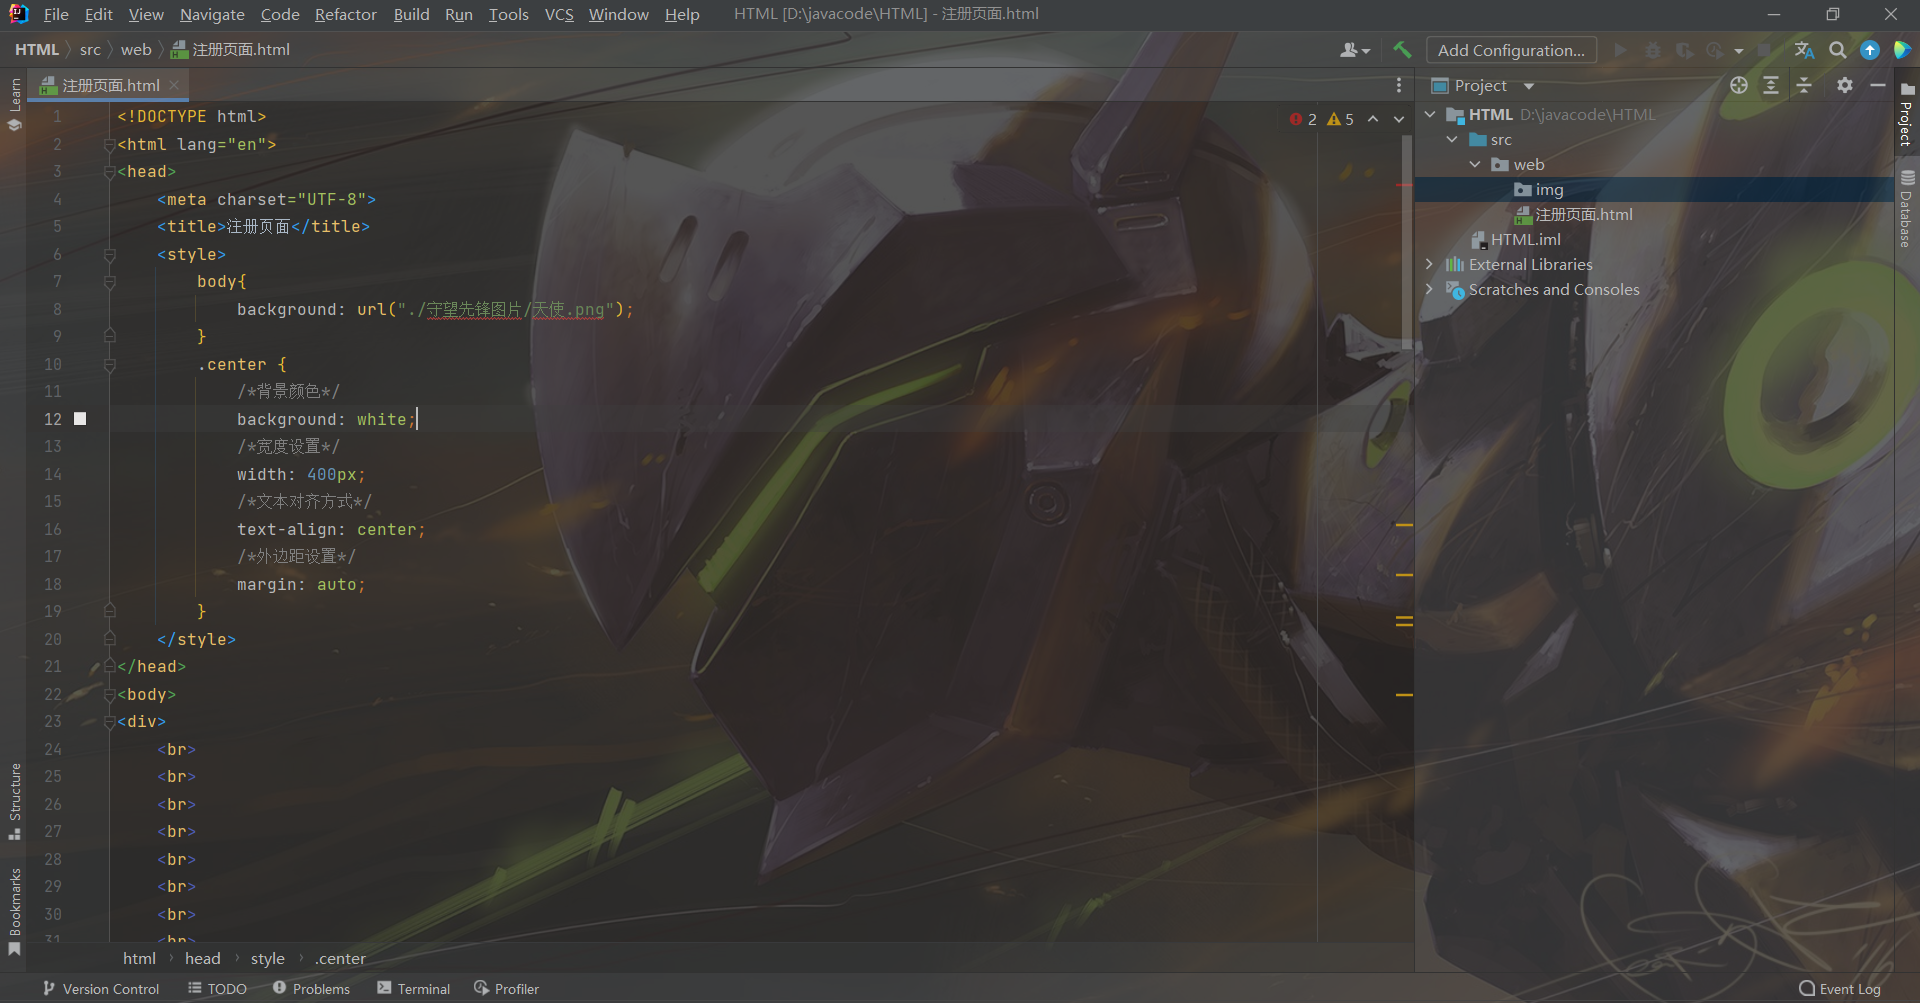
Task: Open run options dropdown arrow next to the Profiler run icon
Action: (x=1739, y=50)
